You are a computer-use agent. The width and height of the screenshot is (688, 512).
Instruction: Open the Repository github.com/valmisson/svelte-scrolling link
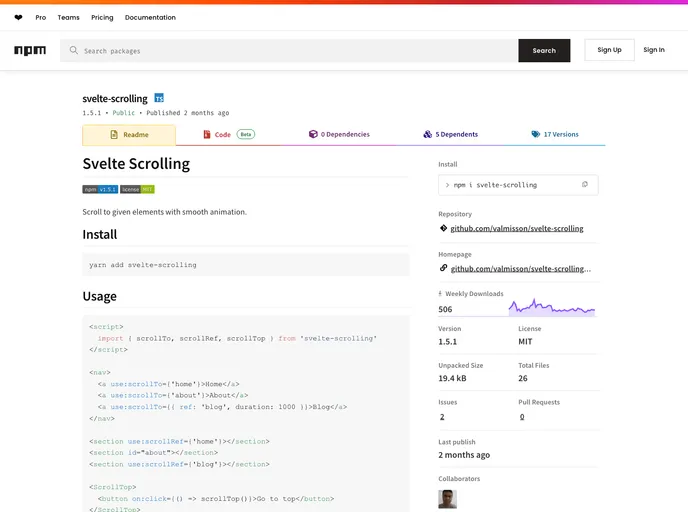pyautogui.click(x=517, y=228)
